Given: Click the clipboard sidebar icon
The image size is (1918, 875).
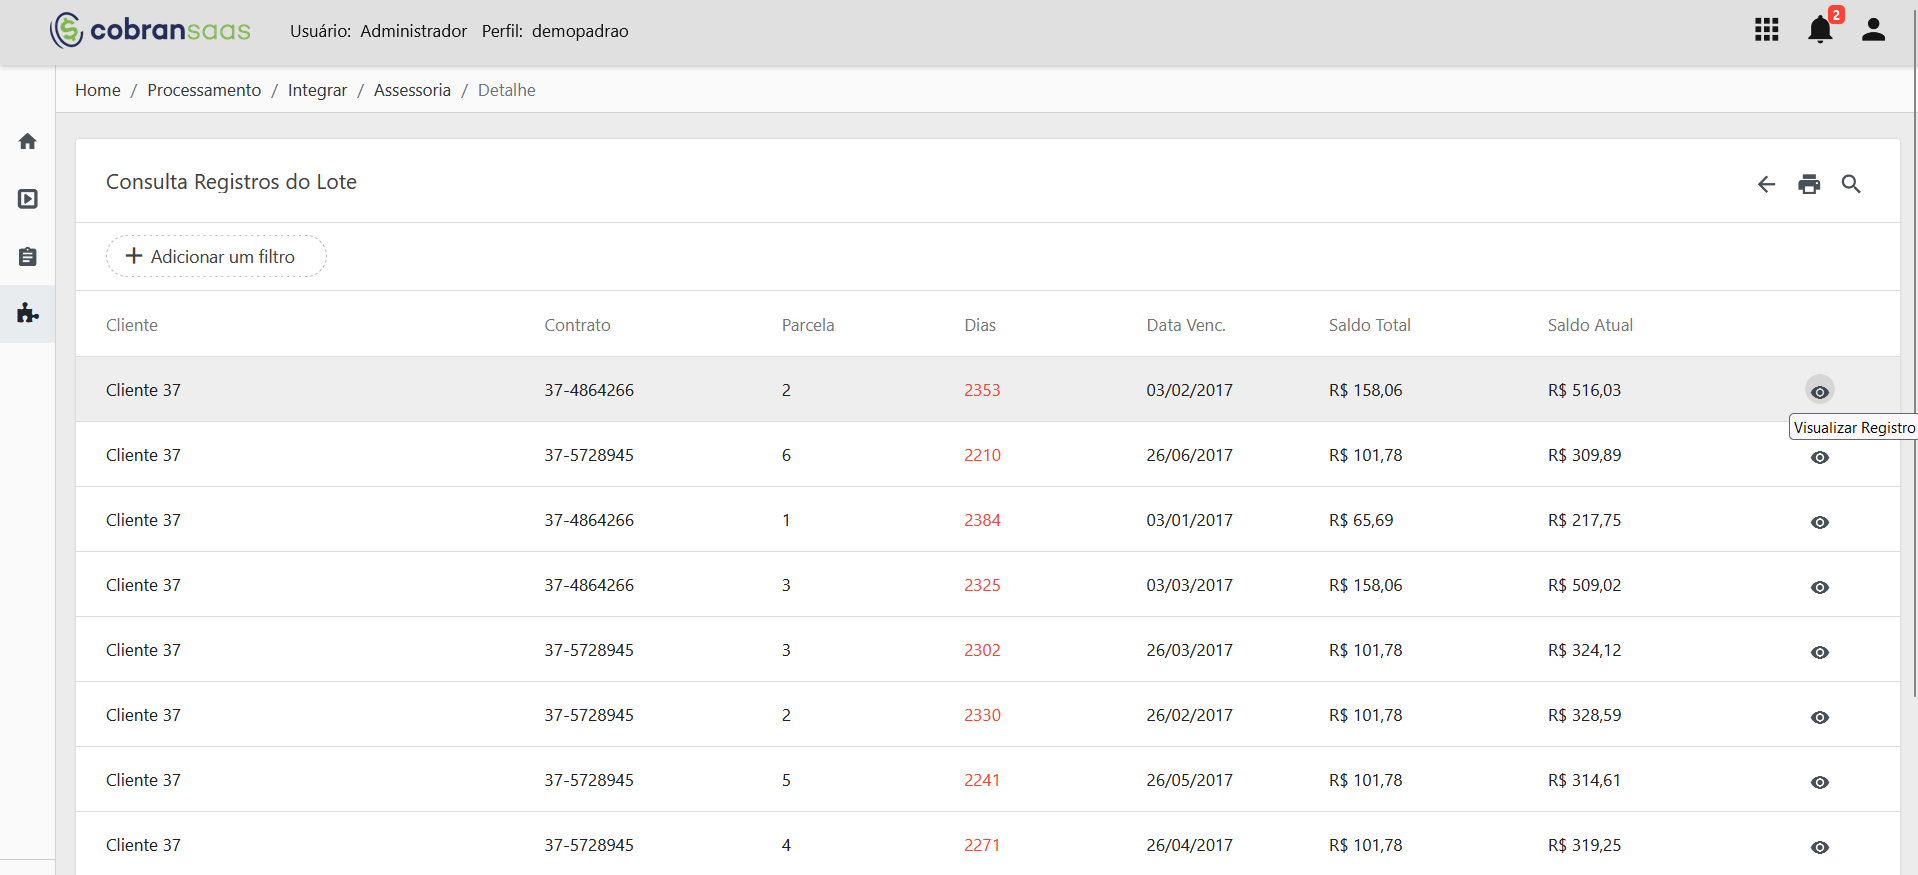Looking at the screenshot, I should (x=28, y=257).
